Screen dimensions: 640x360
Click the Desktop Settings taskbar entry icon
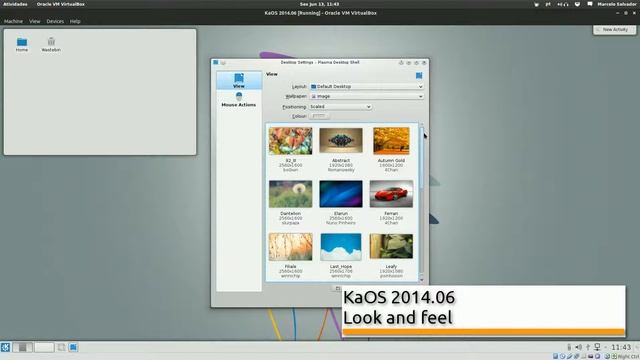click(x=73, y=347)
